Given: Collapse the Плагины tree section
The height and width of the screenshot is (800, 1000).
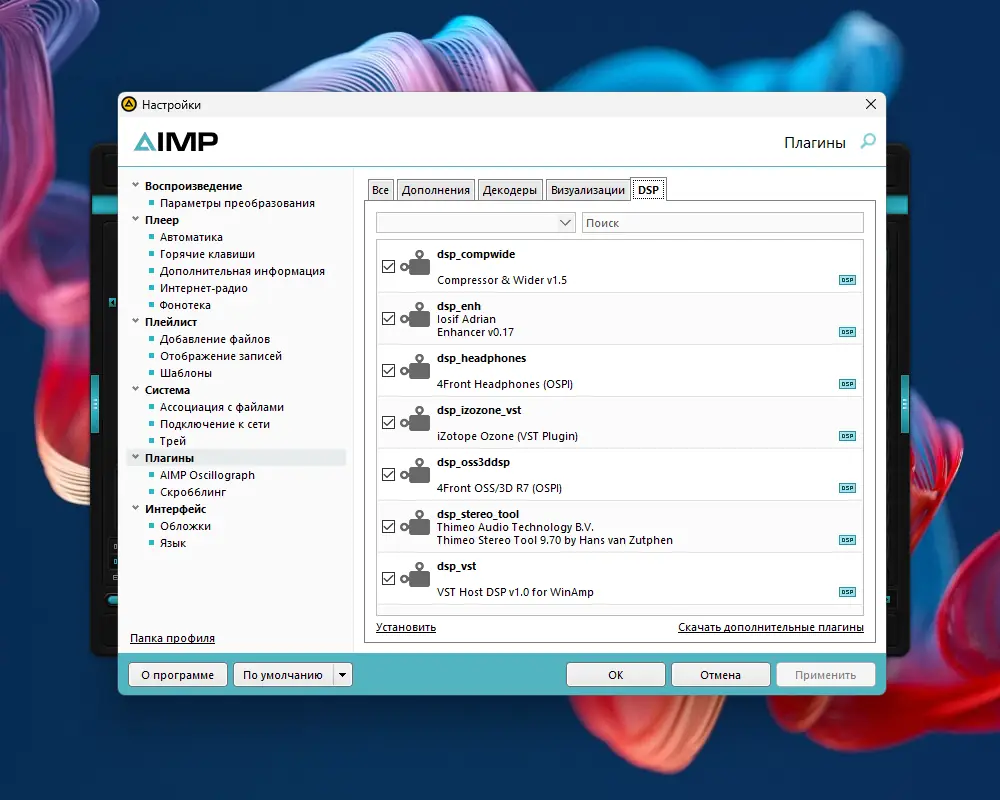Looking at the screenshot, I should point(135,457).
